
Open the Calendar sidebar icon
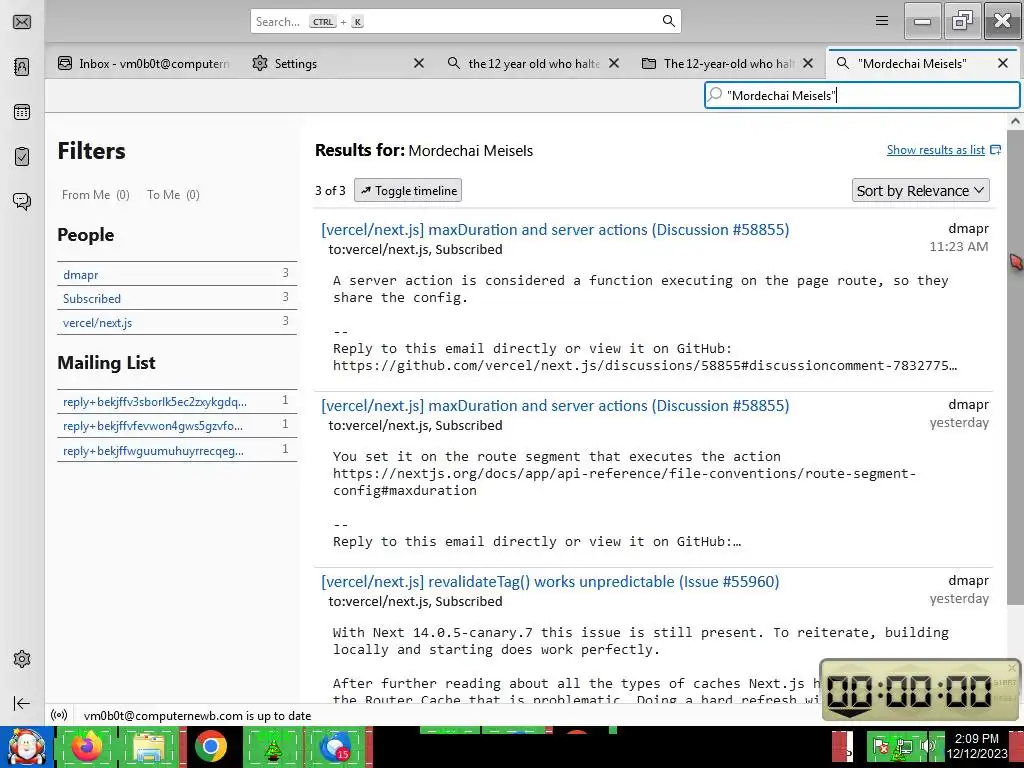pyautogui.click(x=22, y=112)
